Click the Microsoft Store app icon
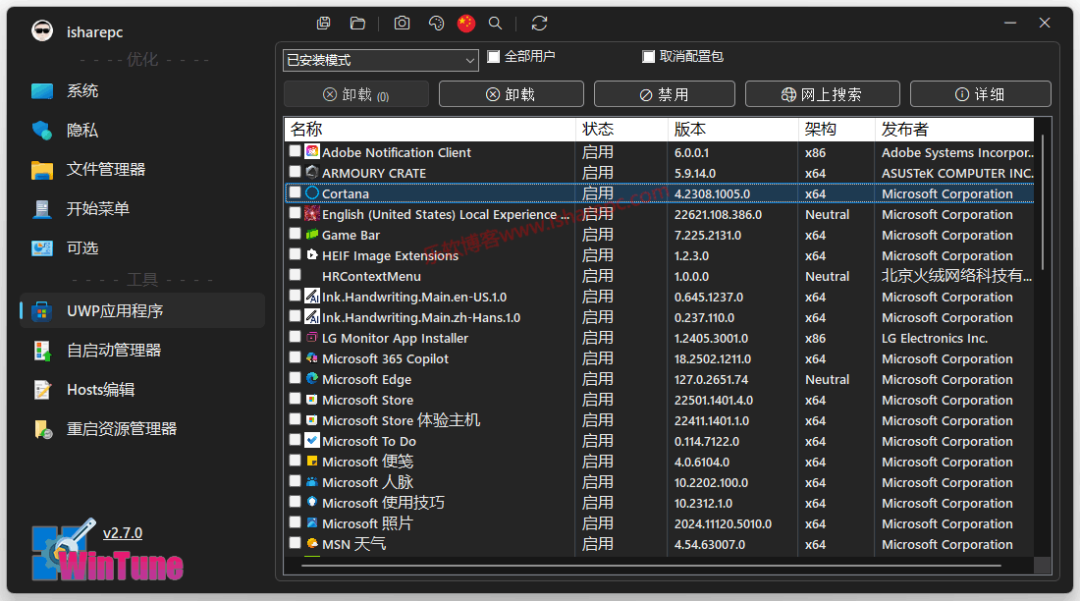This screenshot has width=1080, height=601. (312, 399)
